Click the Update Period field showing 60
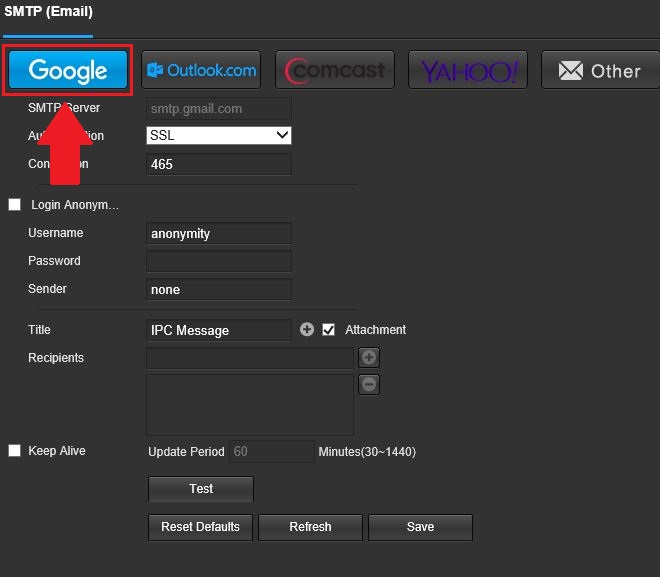Screen dimensions: 660x577 (271, 452)
